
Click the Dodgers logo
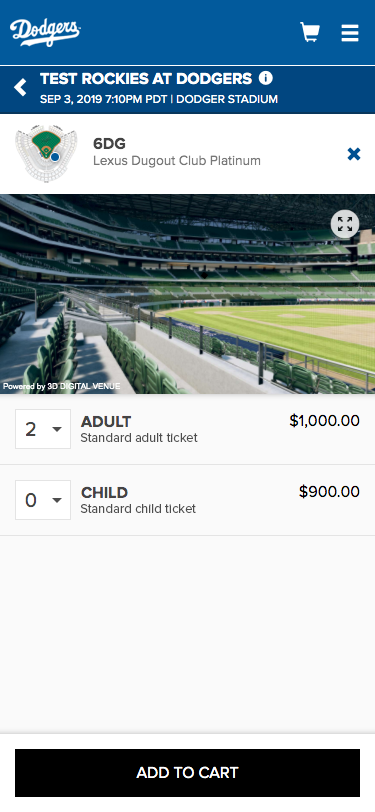45,32
